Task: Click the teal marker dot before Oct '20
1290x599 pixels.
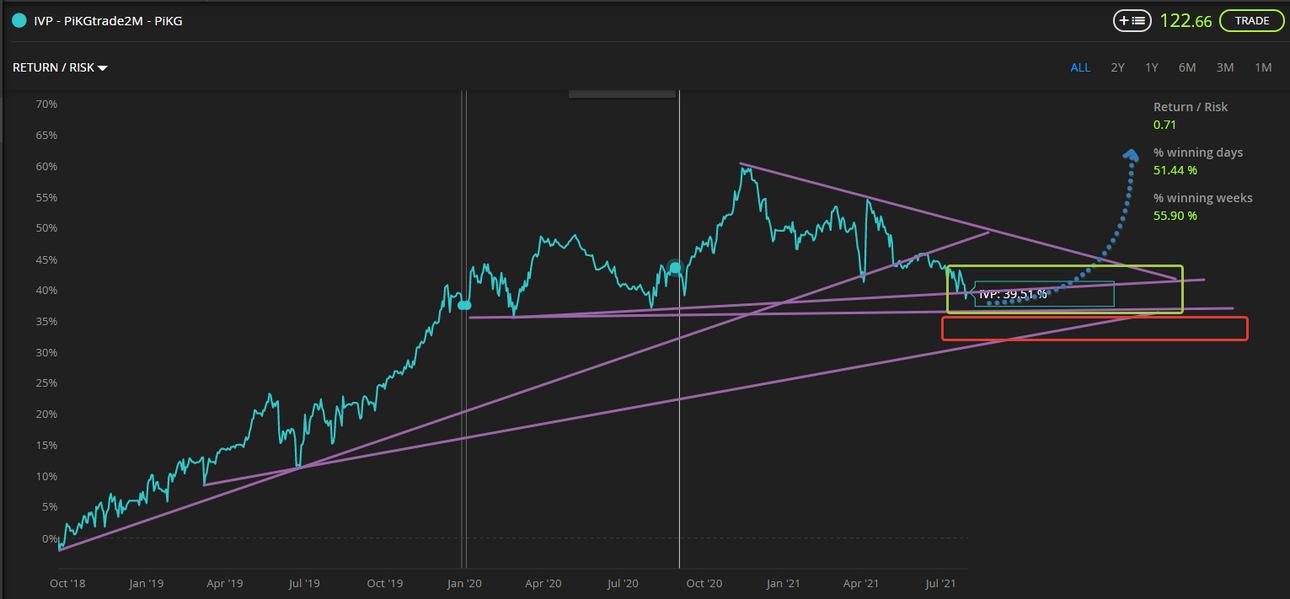Action: pos(675,268)
